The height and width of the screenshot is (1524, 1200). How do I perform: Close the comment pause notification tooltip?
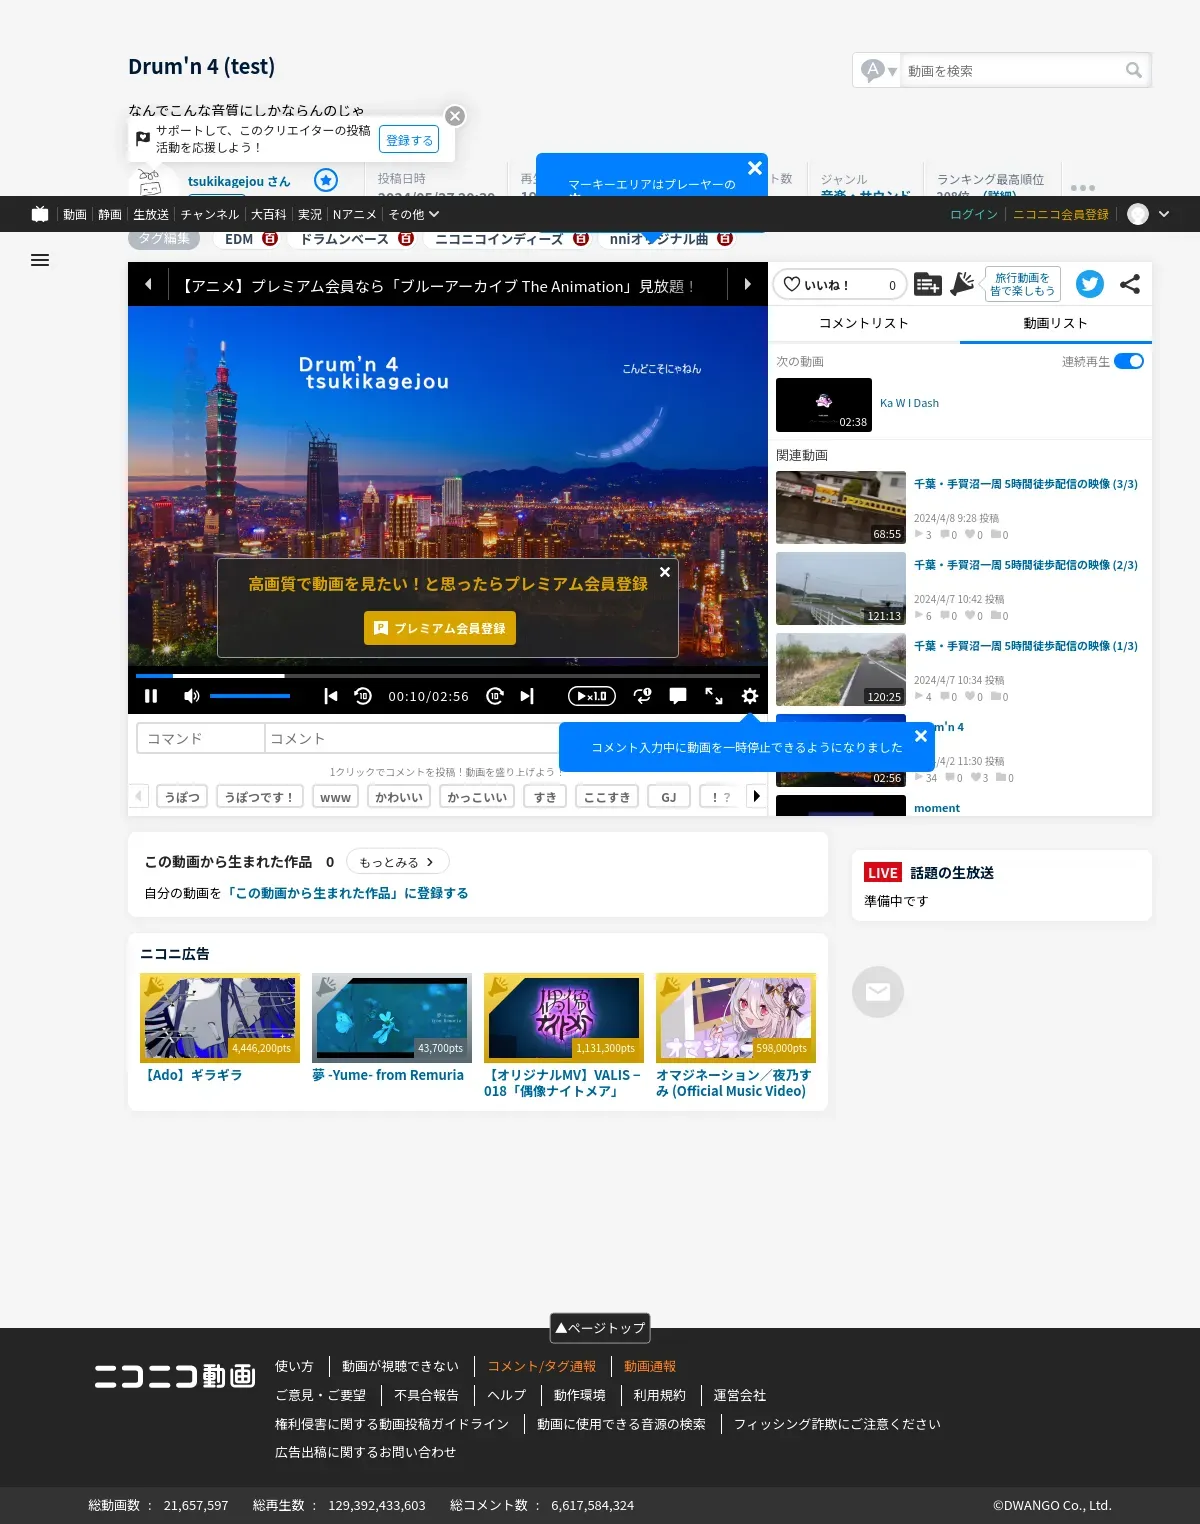click(x=921, y=736)
